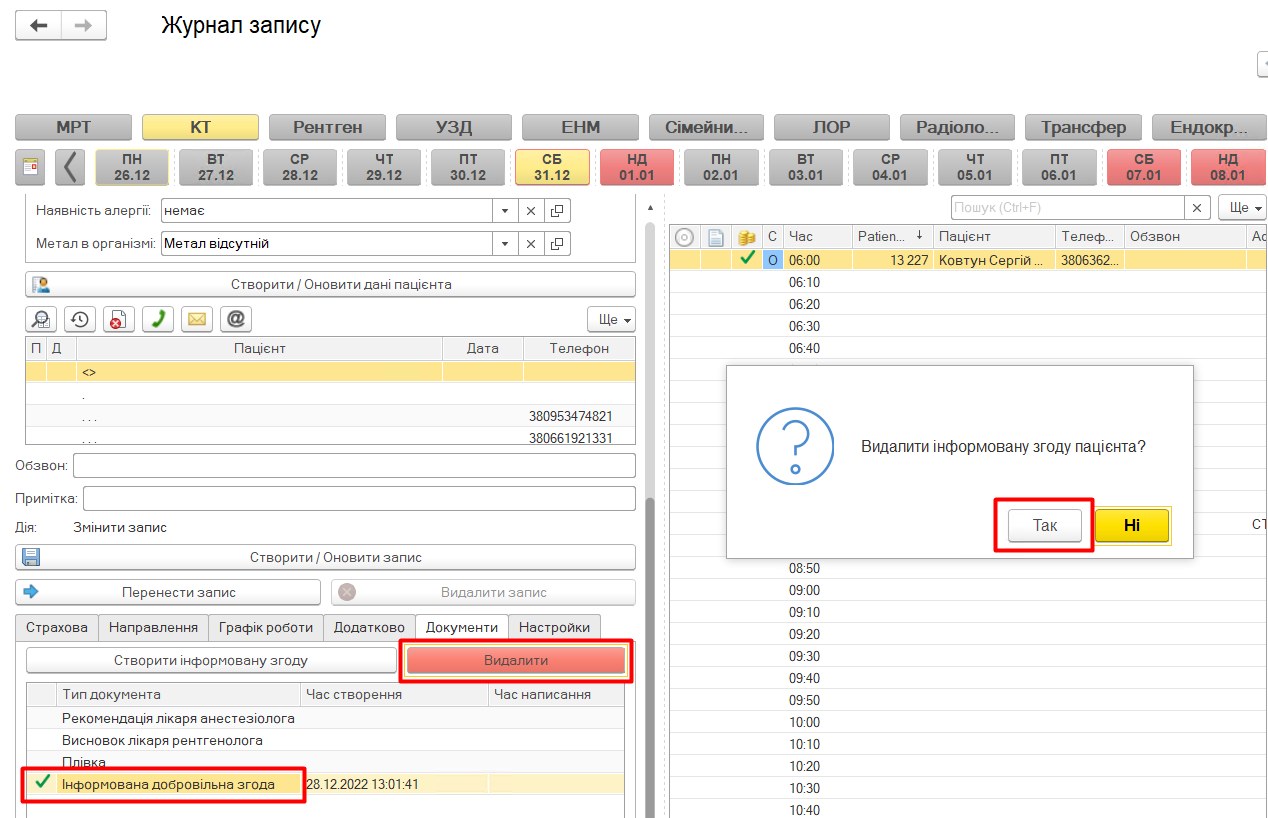Click the patient search magnifier icon

click(x=41, y=319)
